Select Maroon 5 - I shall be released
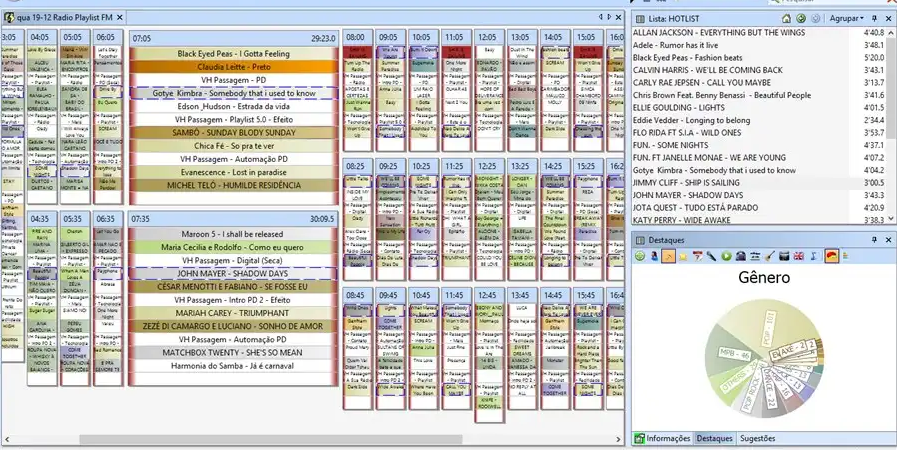This screenshot has height=450, width=897. tap(233, 234)
